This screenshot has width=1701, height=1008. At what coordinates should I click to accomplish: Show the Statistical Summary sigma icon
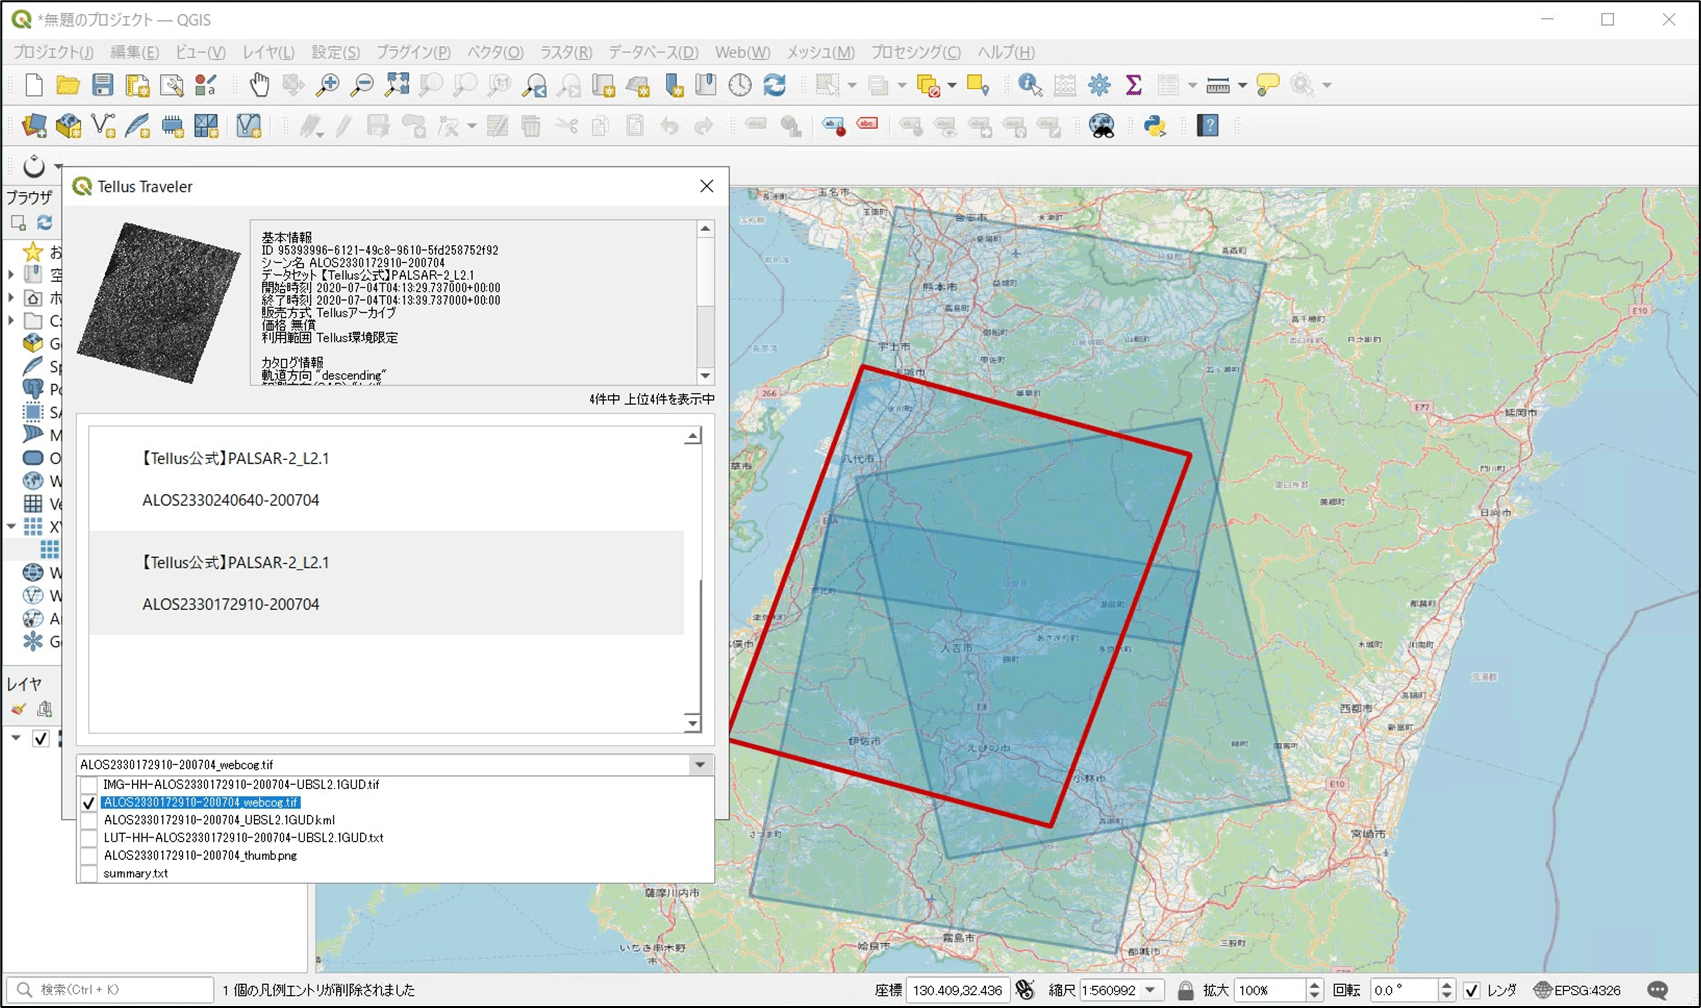(1134, 86)
